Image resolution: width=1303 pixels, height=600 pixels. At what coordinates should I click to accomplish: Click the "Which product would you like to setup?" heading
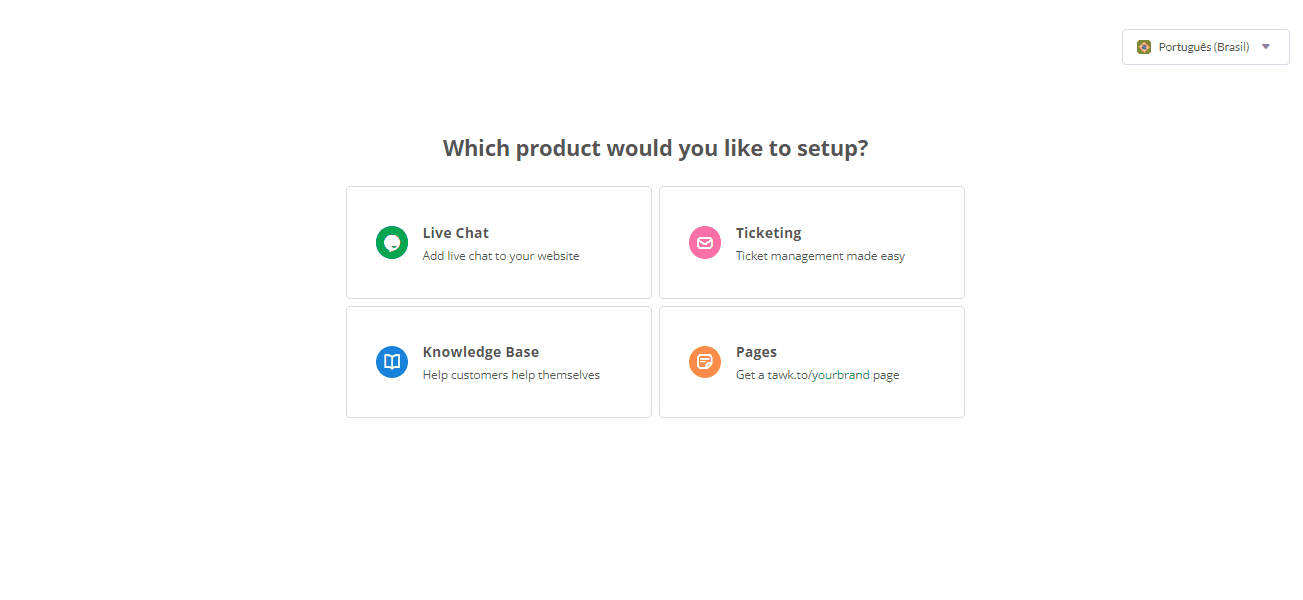655,149
